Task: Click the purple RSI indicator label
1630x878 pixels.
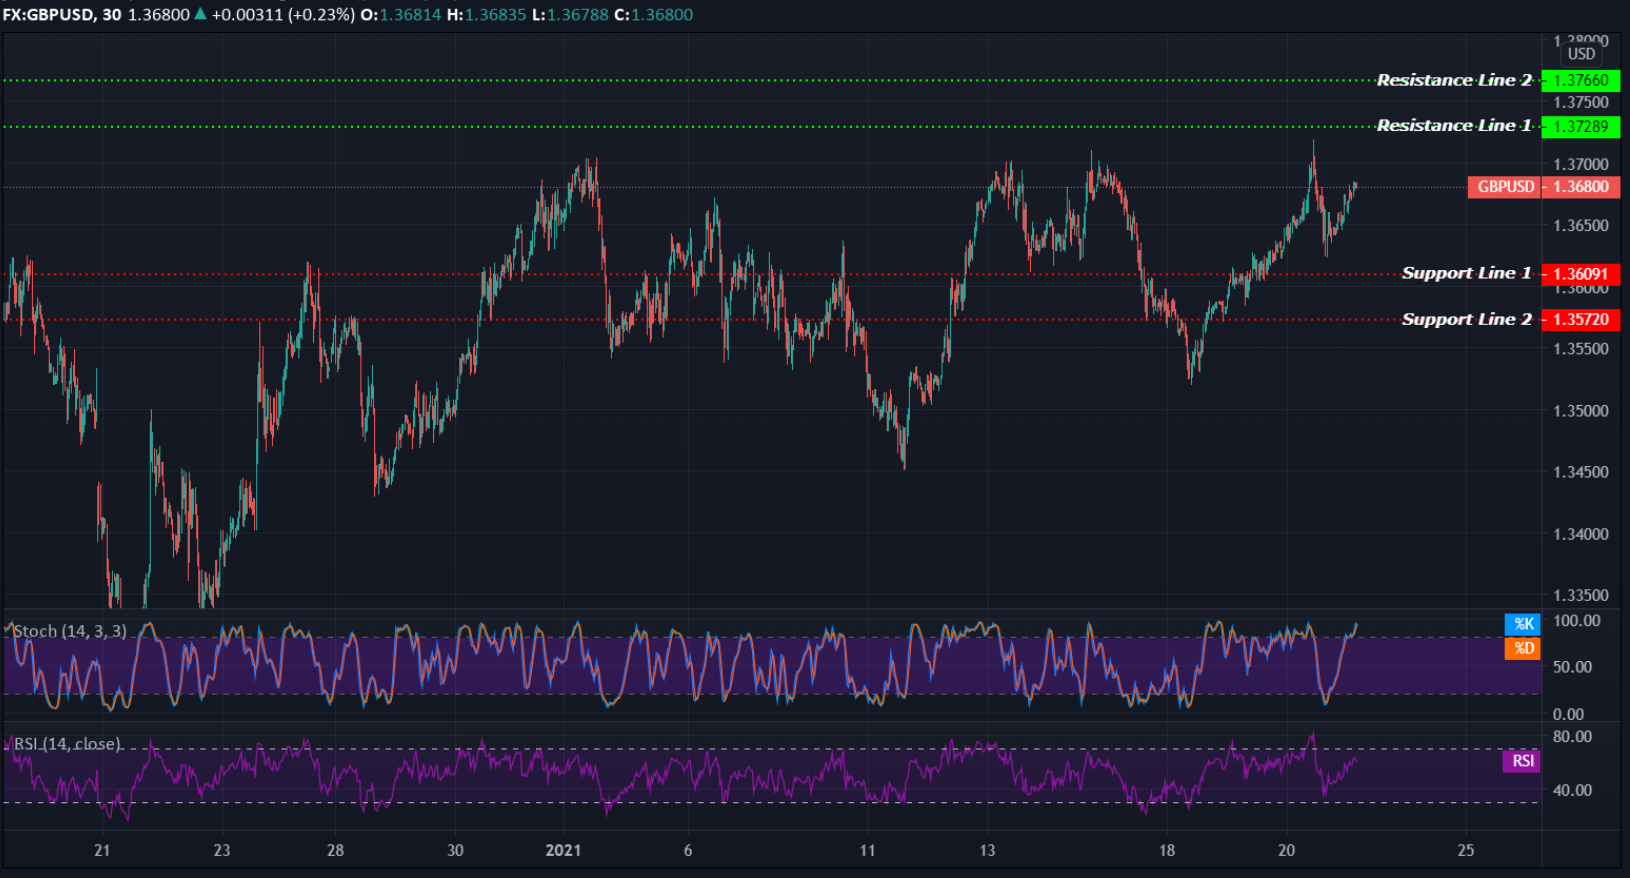Action: pos(1522,761)
